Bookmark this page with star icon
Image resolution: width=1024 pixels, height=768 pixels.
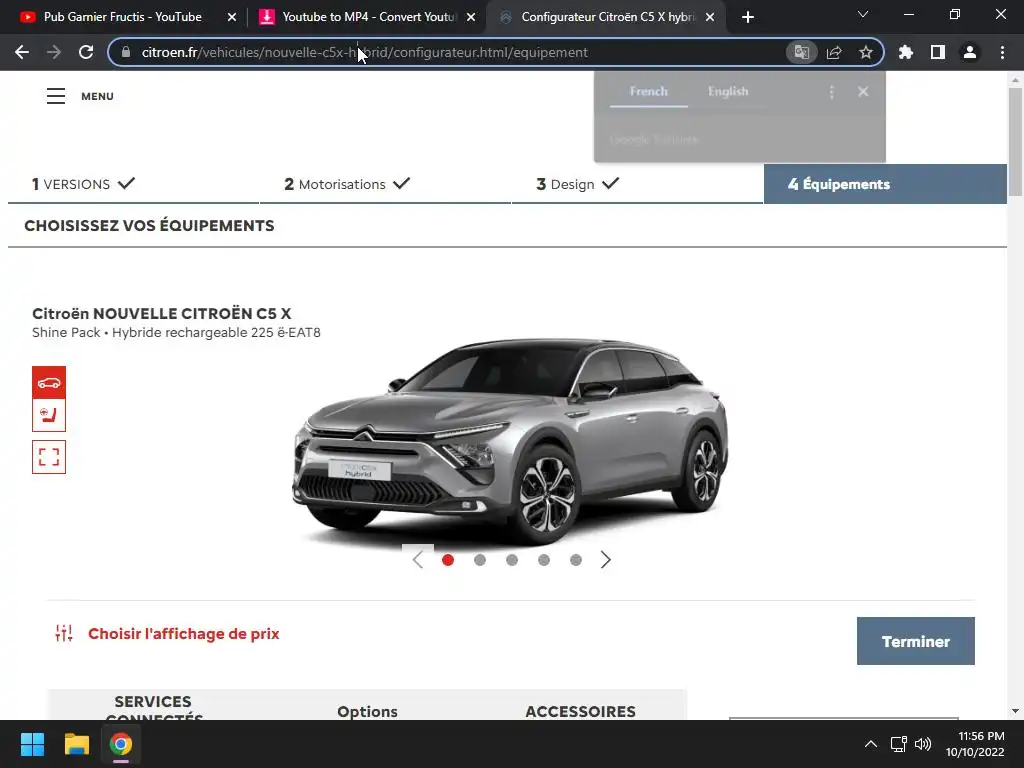click(x=866, y=52)
